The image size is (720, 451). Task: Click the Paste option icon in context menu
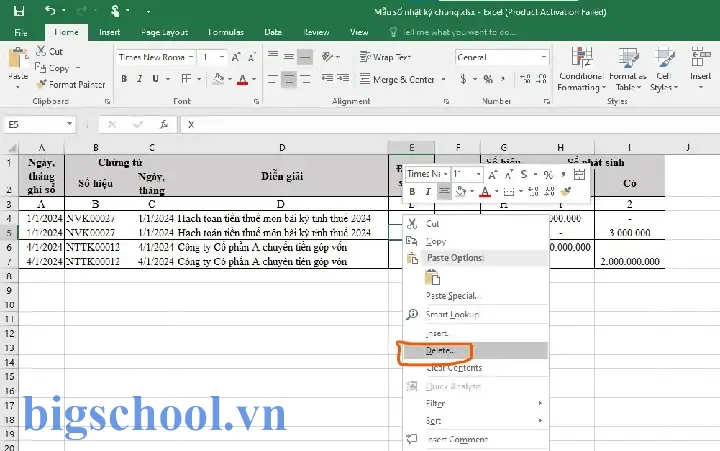433,277
